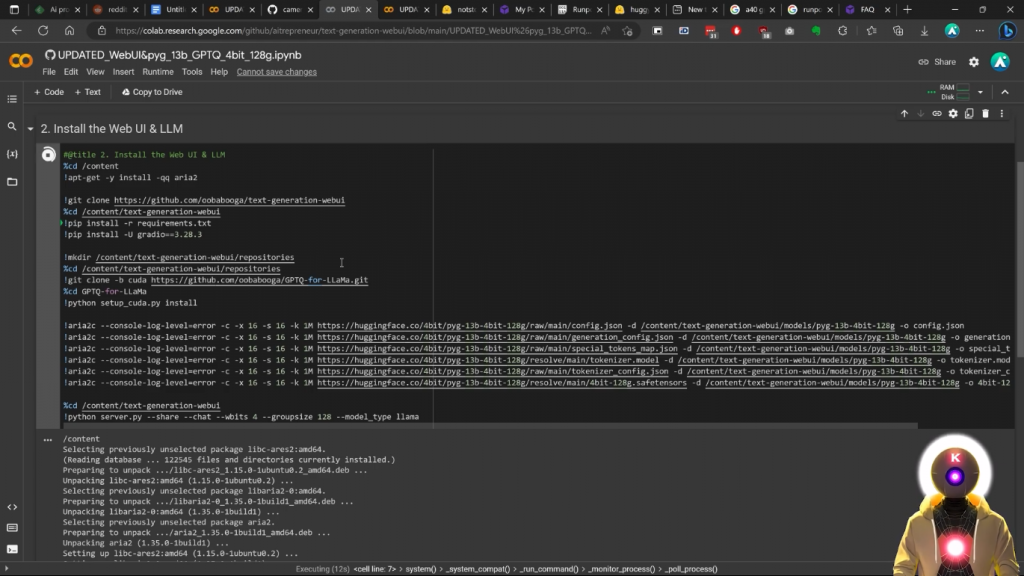Open the notebook settings gear
The height and width of the screenshot is (576, 1024).
tap(974, 62)
